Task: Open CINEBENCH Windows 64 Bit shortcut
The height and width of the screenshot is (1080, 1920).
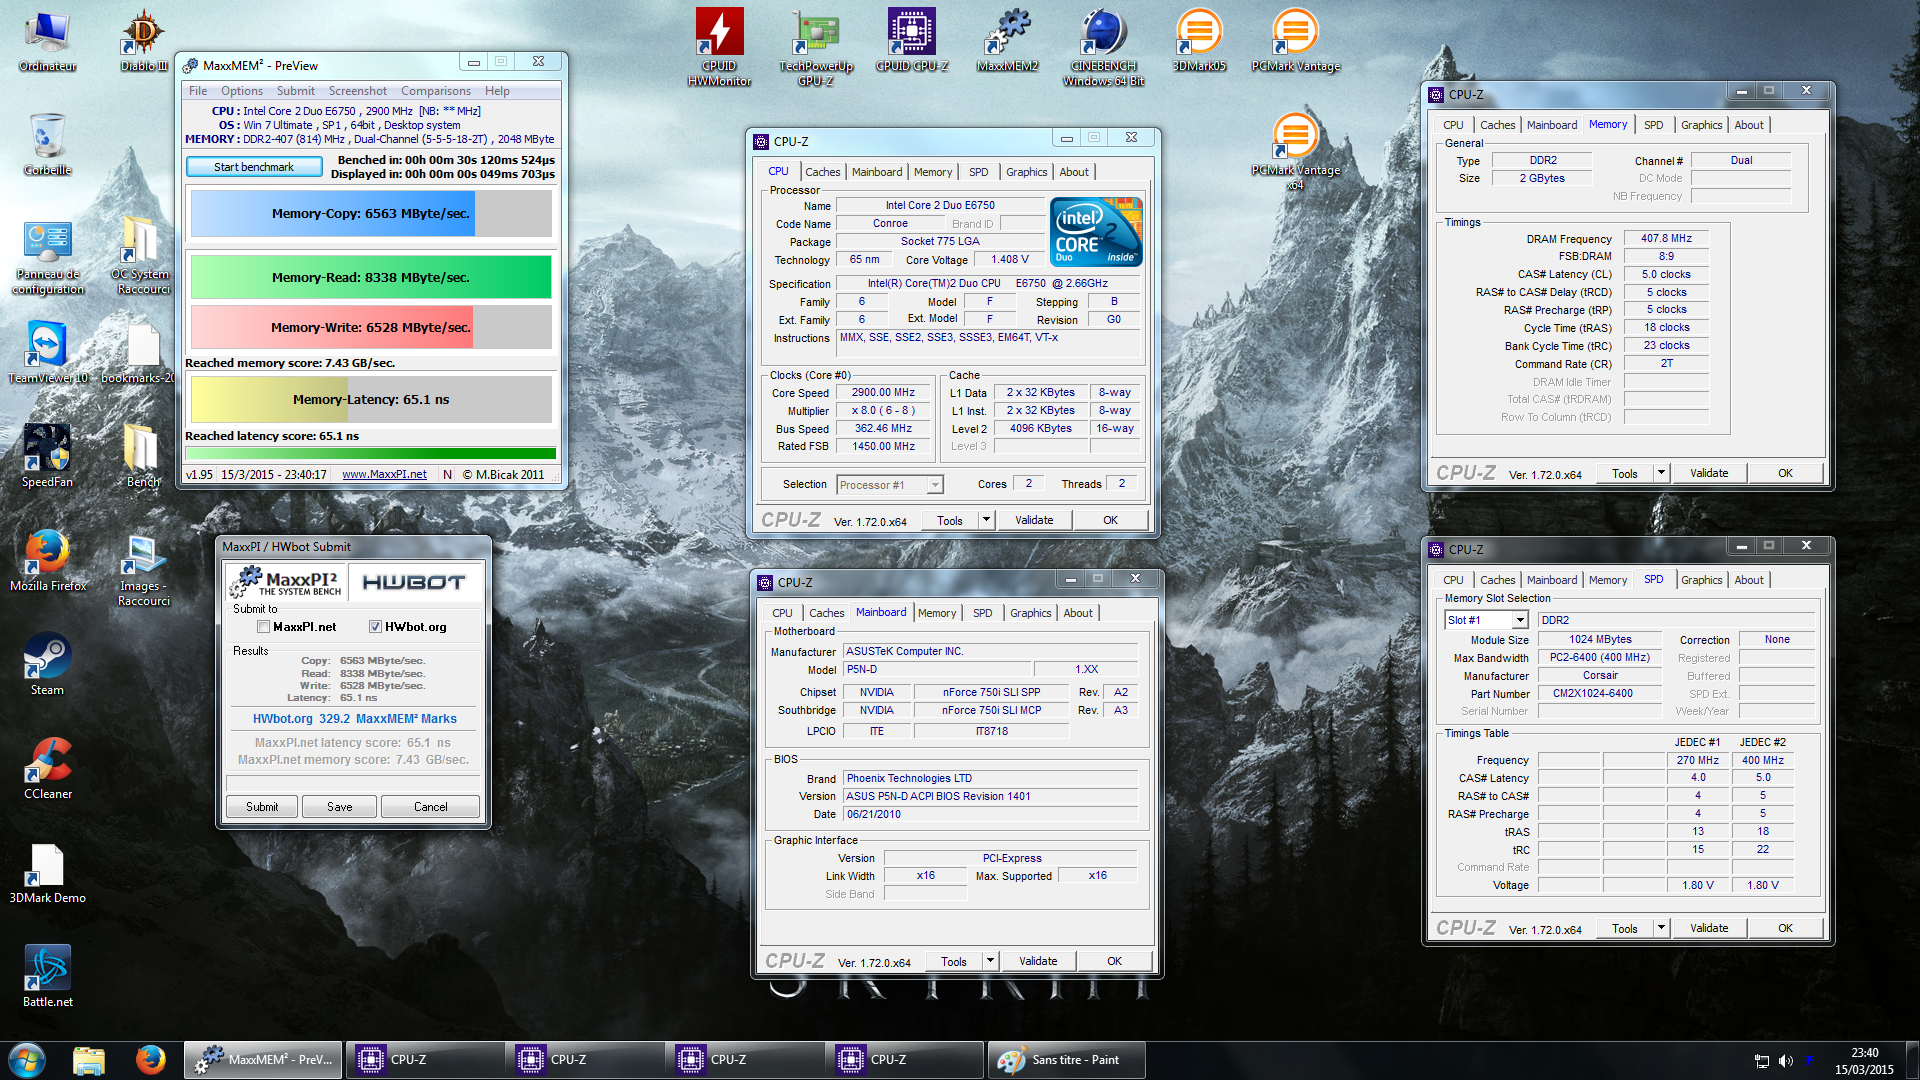Action: pyautogui.click(x=1103, y=48)
